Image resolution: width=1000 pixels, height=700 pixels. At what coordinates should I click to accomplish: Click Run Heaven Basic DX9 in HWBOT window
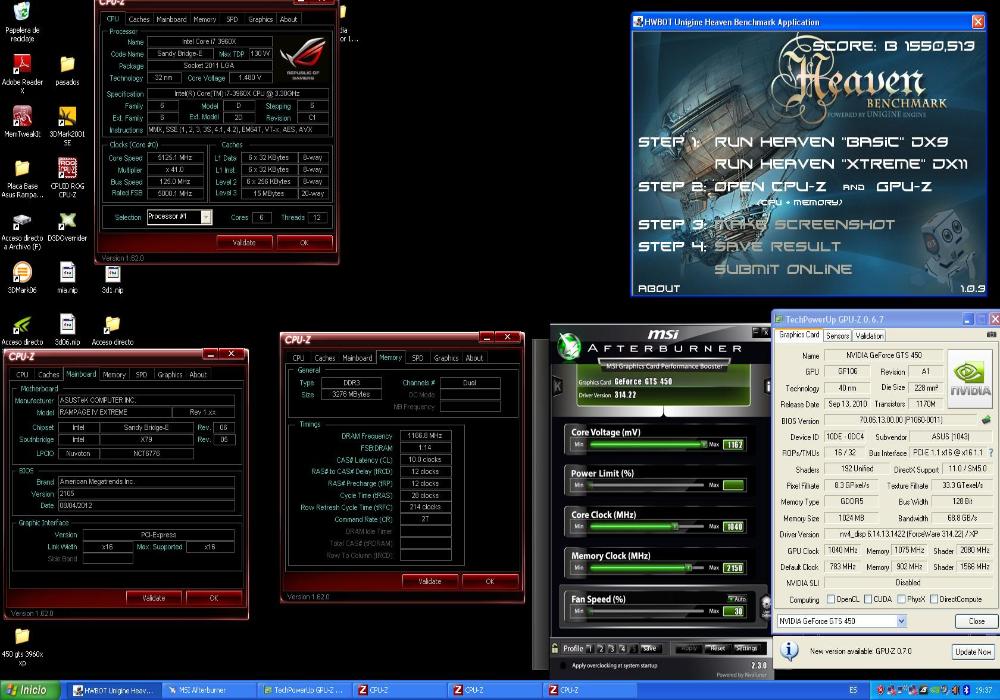tap(831, 142)
